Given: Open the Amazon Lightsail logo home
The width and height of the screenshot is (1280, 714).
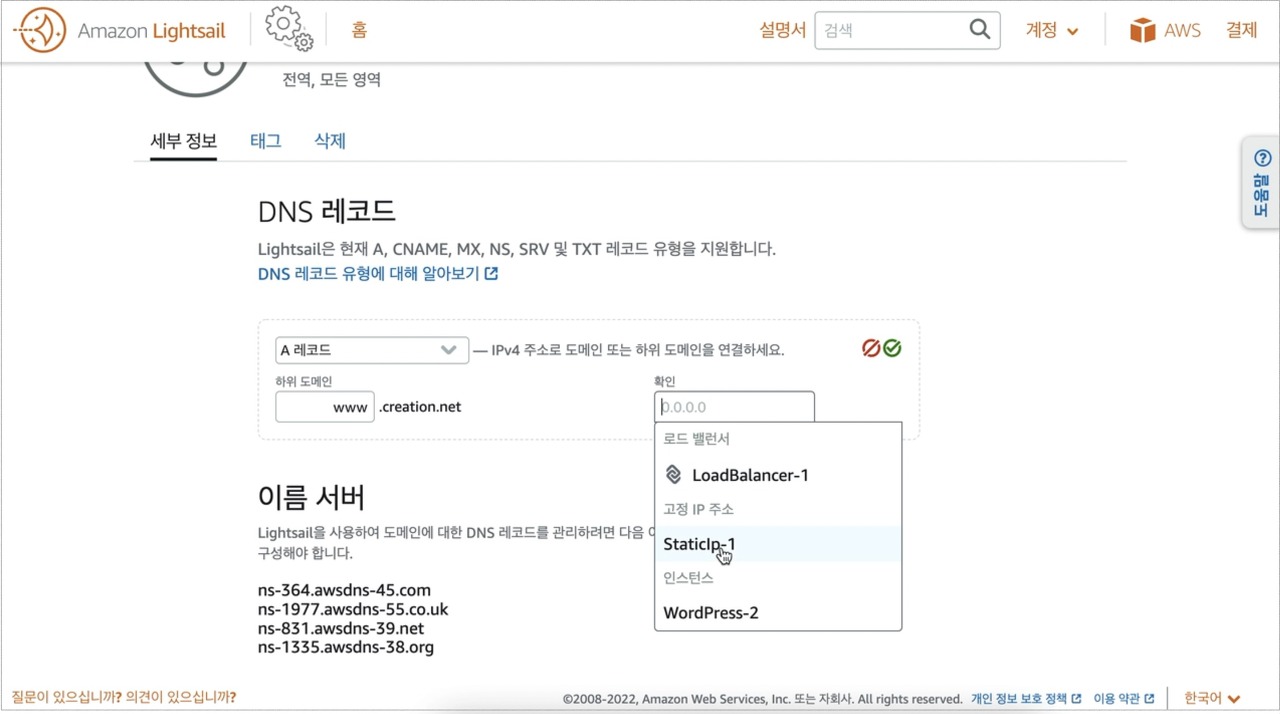Looking at the screenshot, I should click(119, 30).
